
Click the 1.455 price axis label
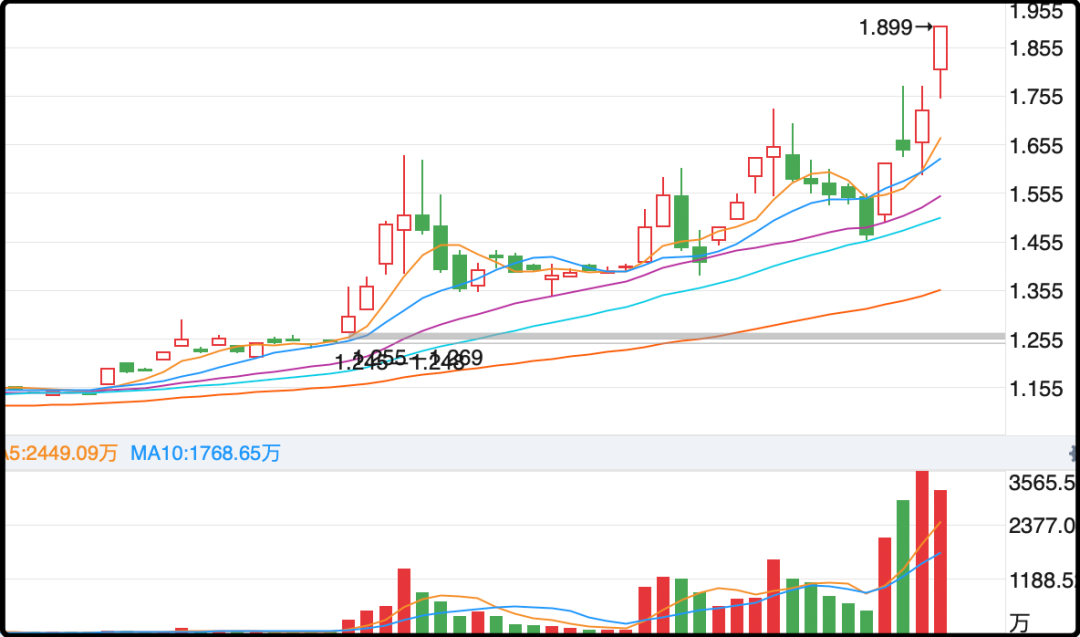click(1036, 243)
